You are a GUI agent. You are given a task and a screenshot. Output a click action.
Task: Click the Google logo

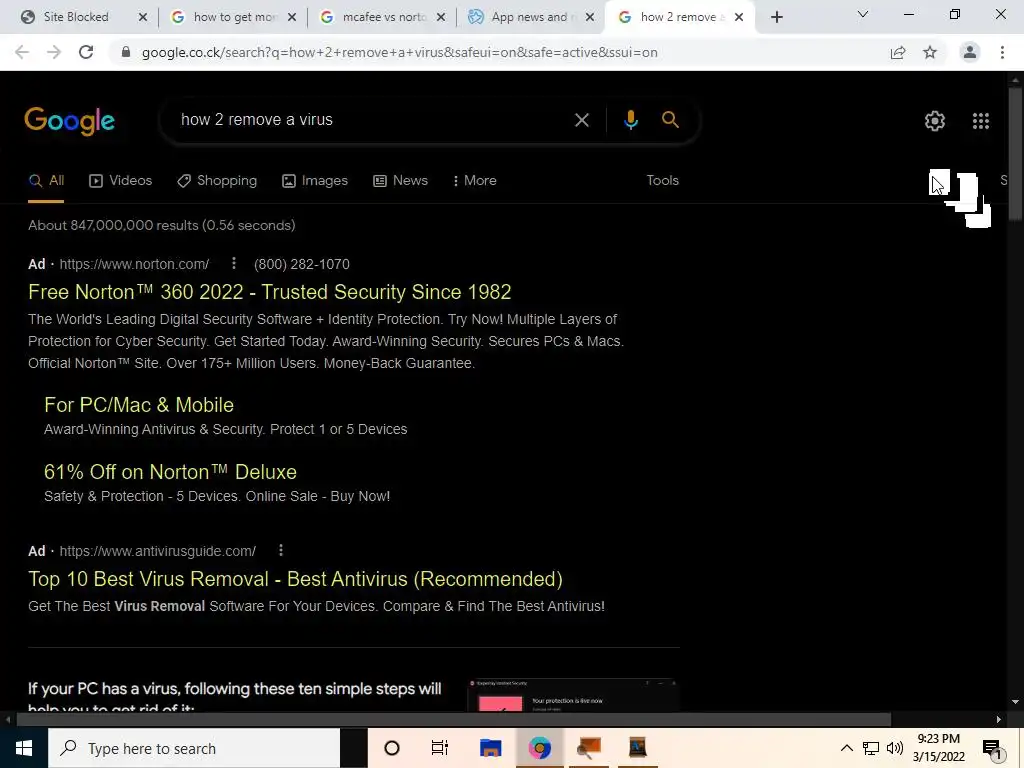70,121
